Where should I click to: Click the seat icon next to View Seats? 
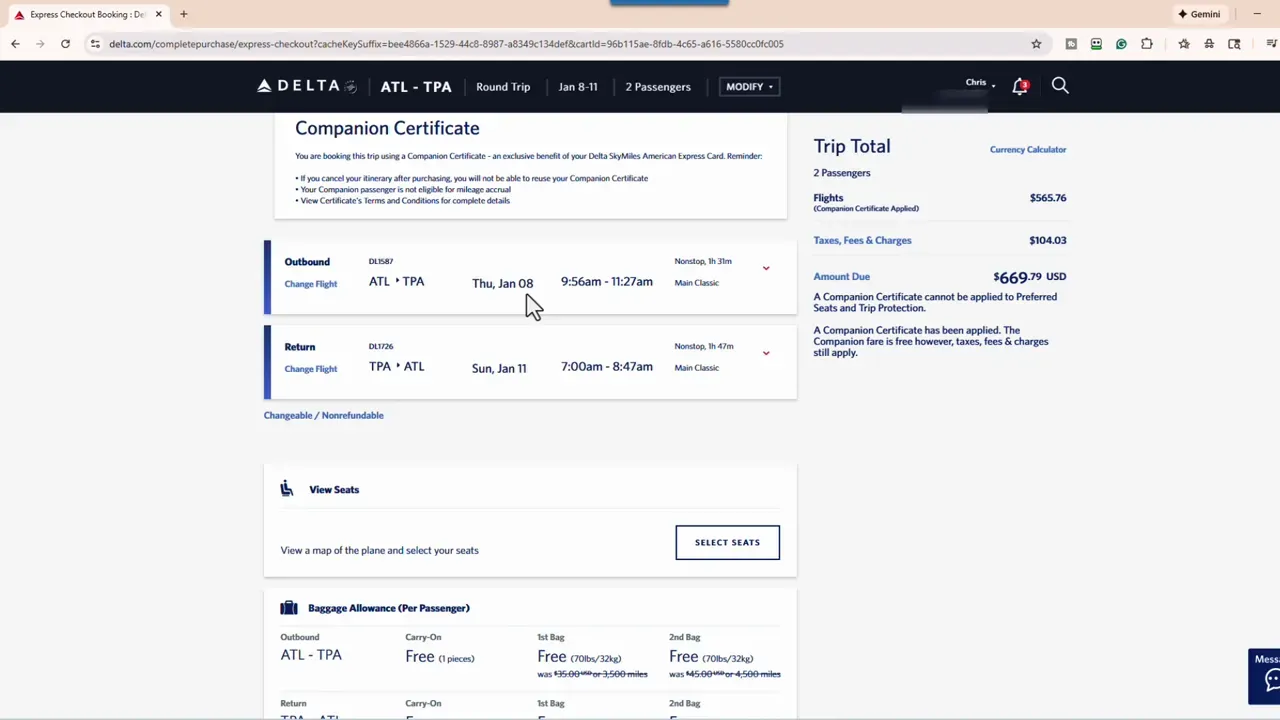(287, 488)
